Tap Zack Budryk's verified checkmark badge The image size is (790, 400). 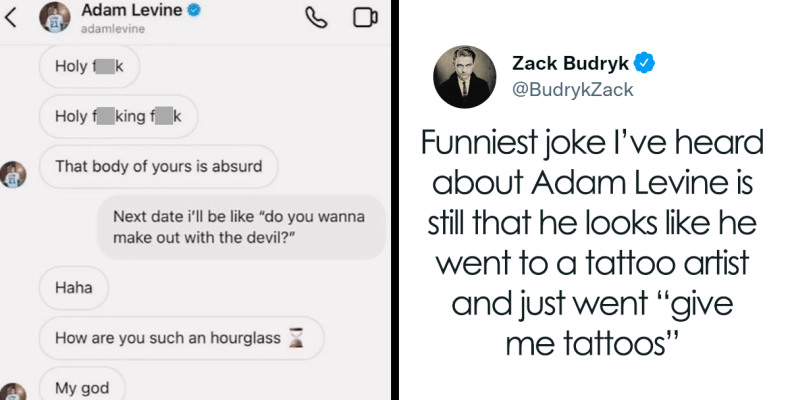[x=647, y=64]
